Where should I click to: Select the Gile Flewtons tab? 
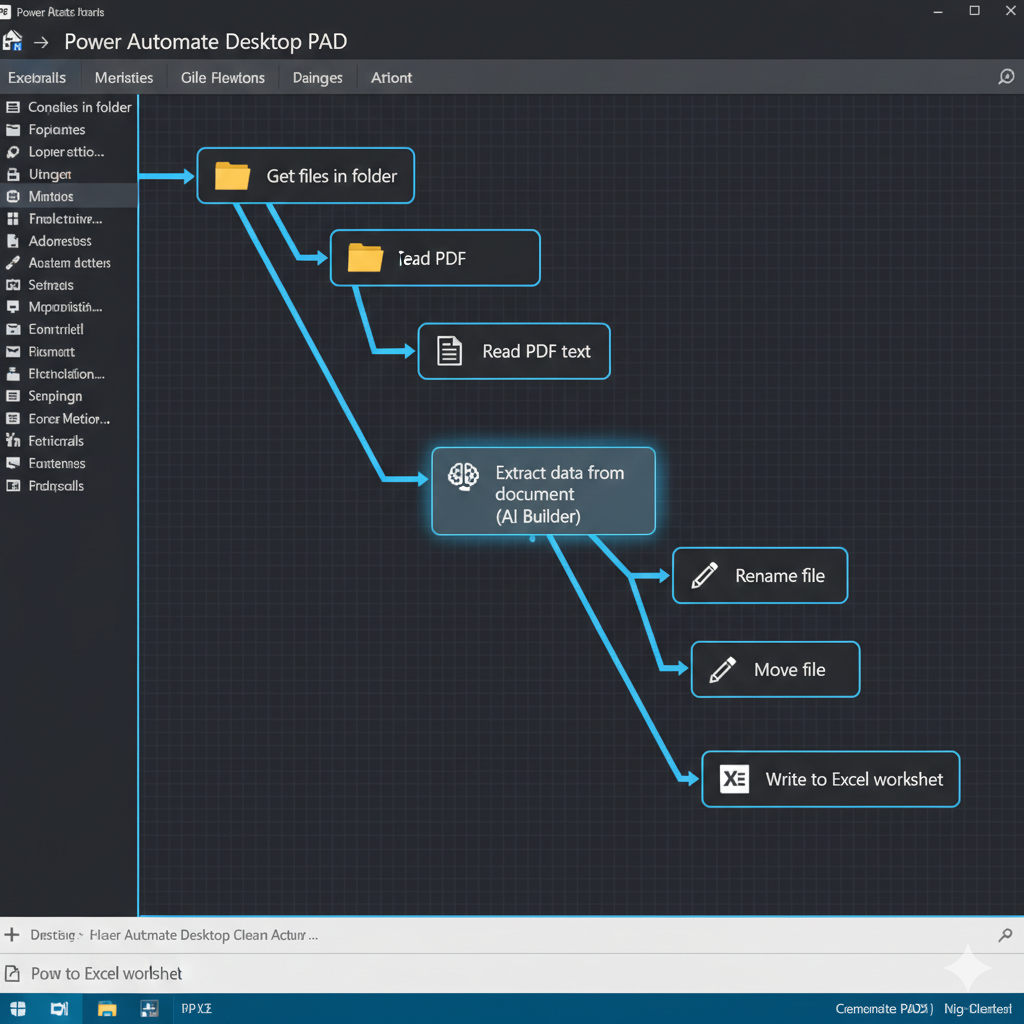click(223, 77)
